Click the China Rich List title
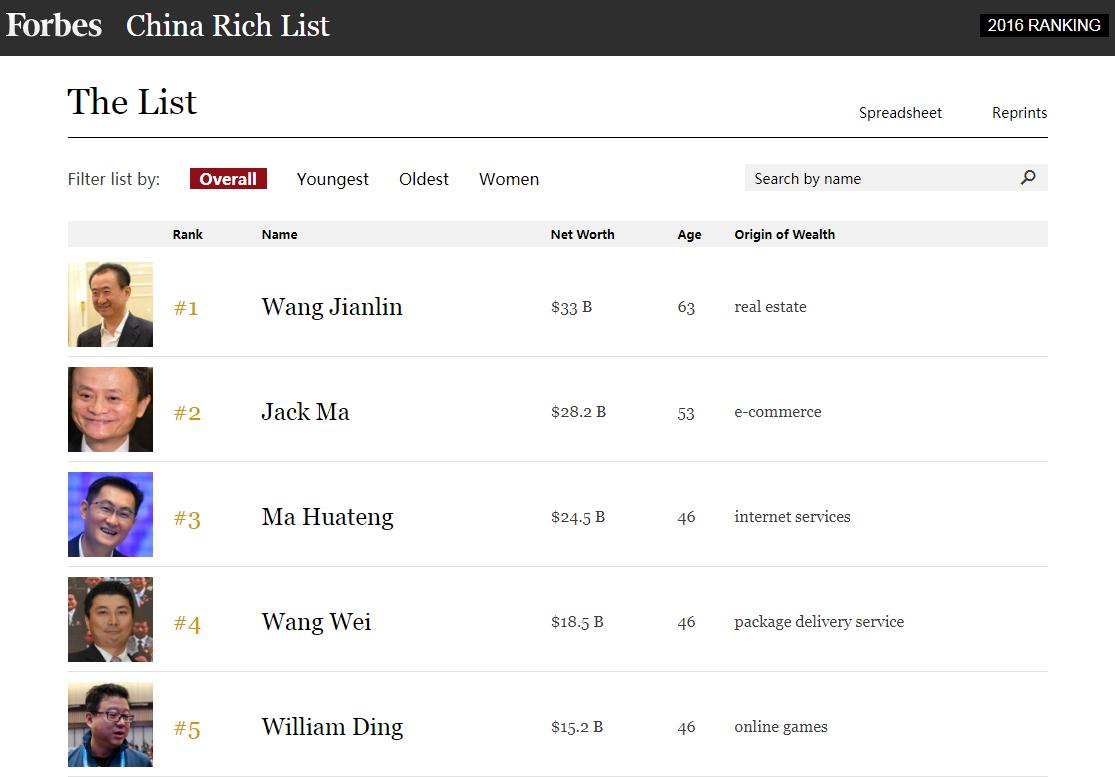This screenshot has width=1115, height=777. [228, 26]
